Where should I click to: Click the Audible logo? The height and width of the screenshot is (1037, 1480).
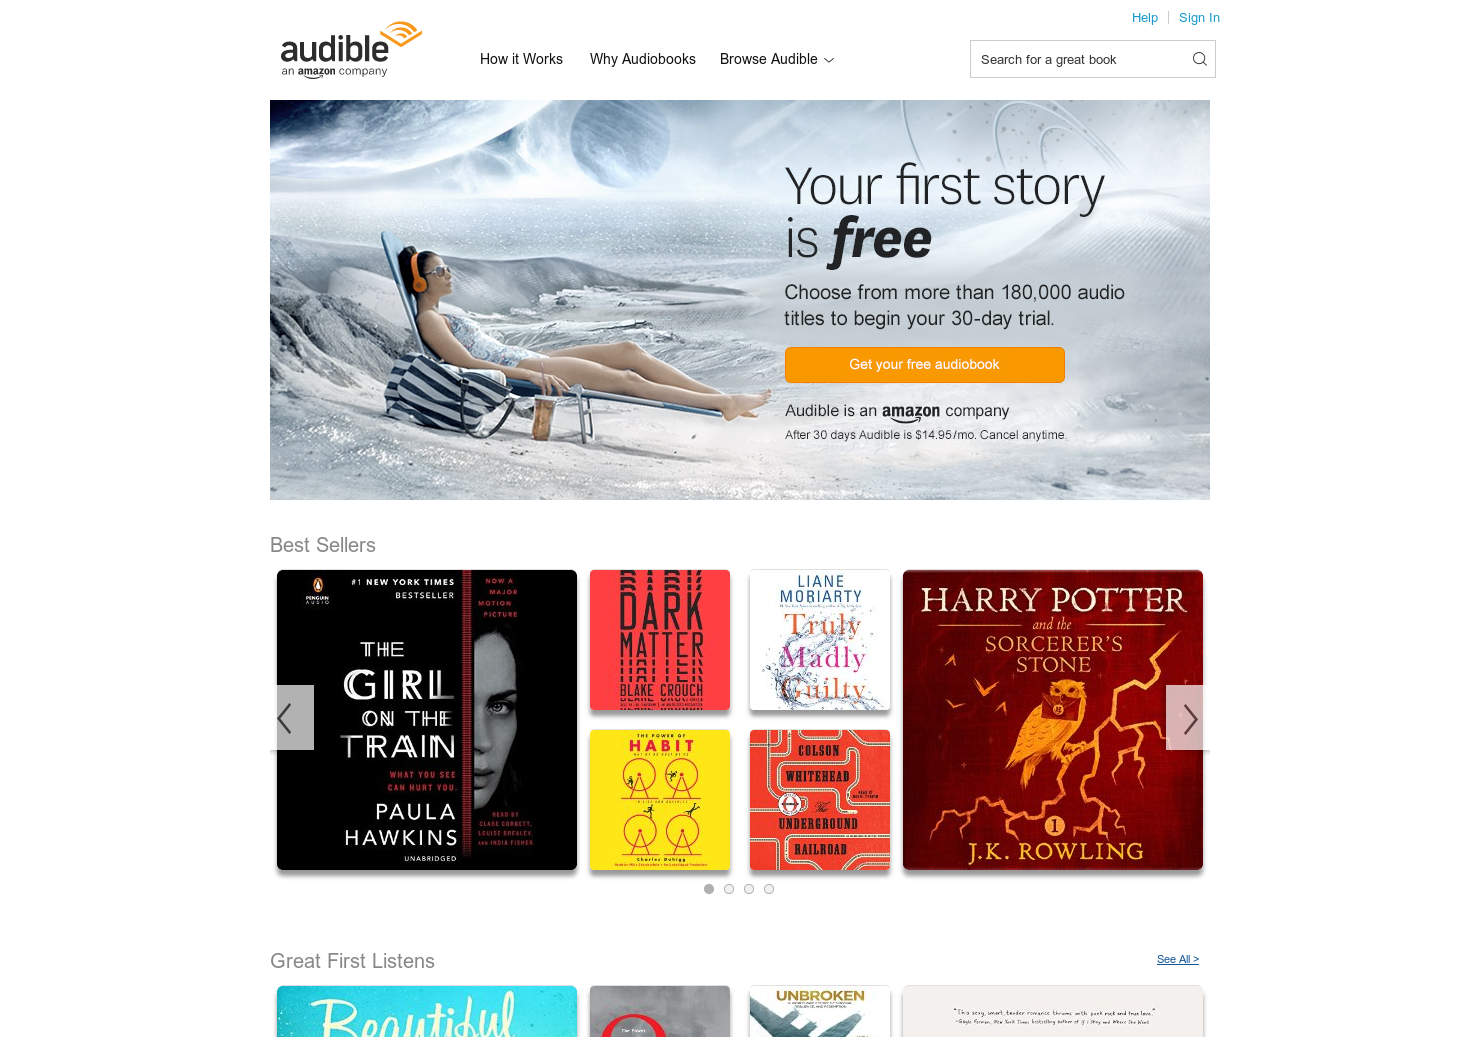click(351, 50)
